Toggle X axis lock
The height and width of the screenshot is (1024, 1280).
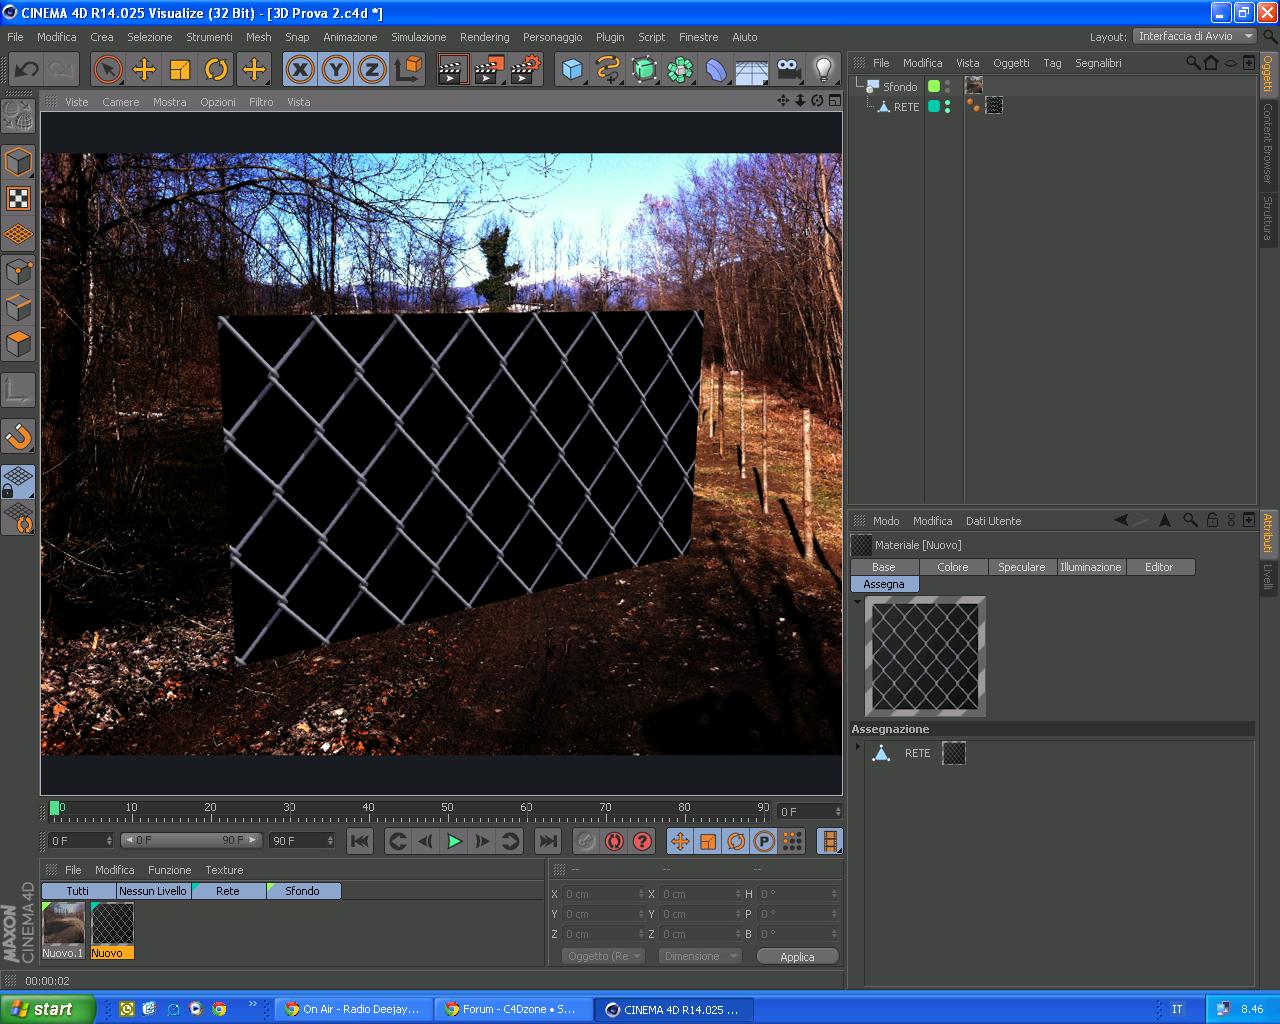[300, 69]
